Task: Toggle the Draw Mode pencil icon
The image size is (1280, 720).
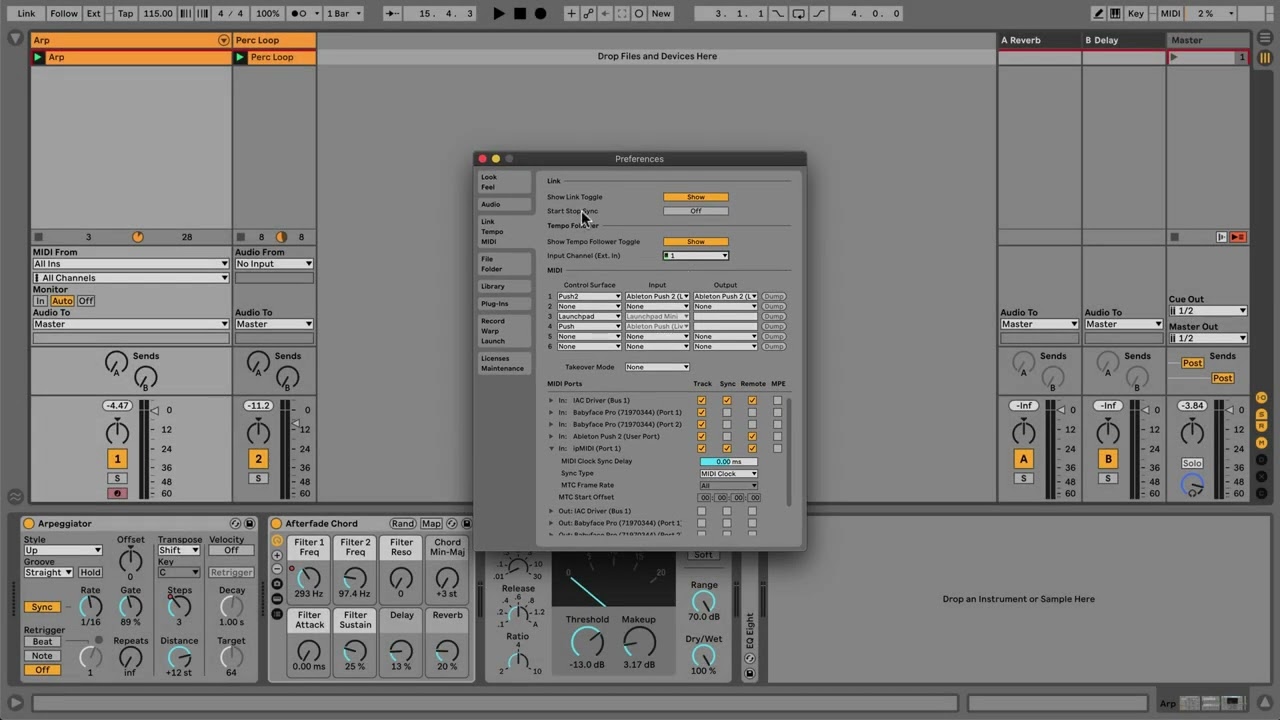Action: [1099, 13]
